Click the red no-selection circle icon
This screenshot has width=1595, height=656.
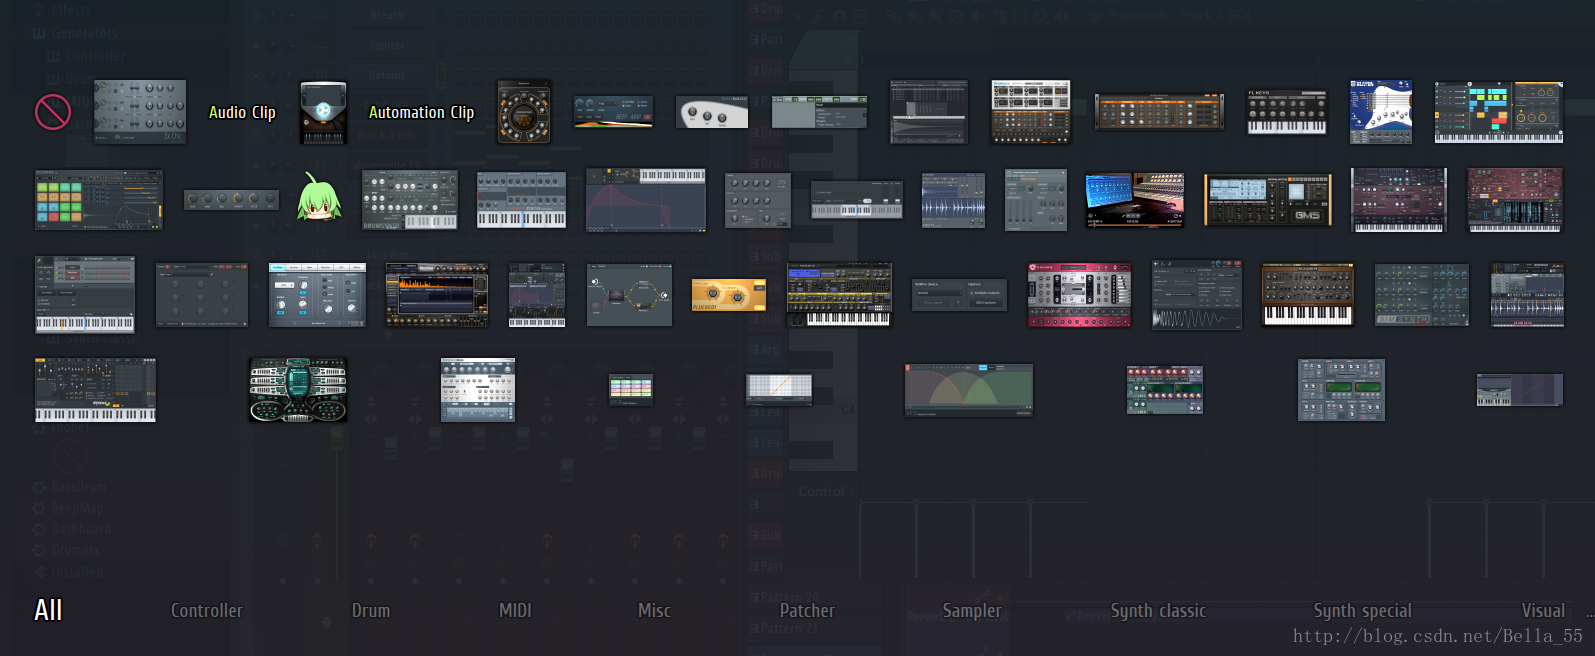52,112
